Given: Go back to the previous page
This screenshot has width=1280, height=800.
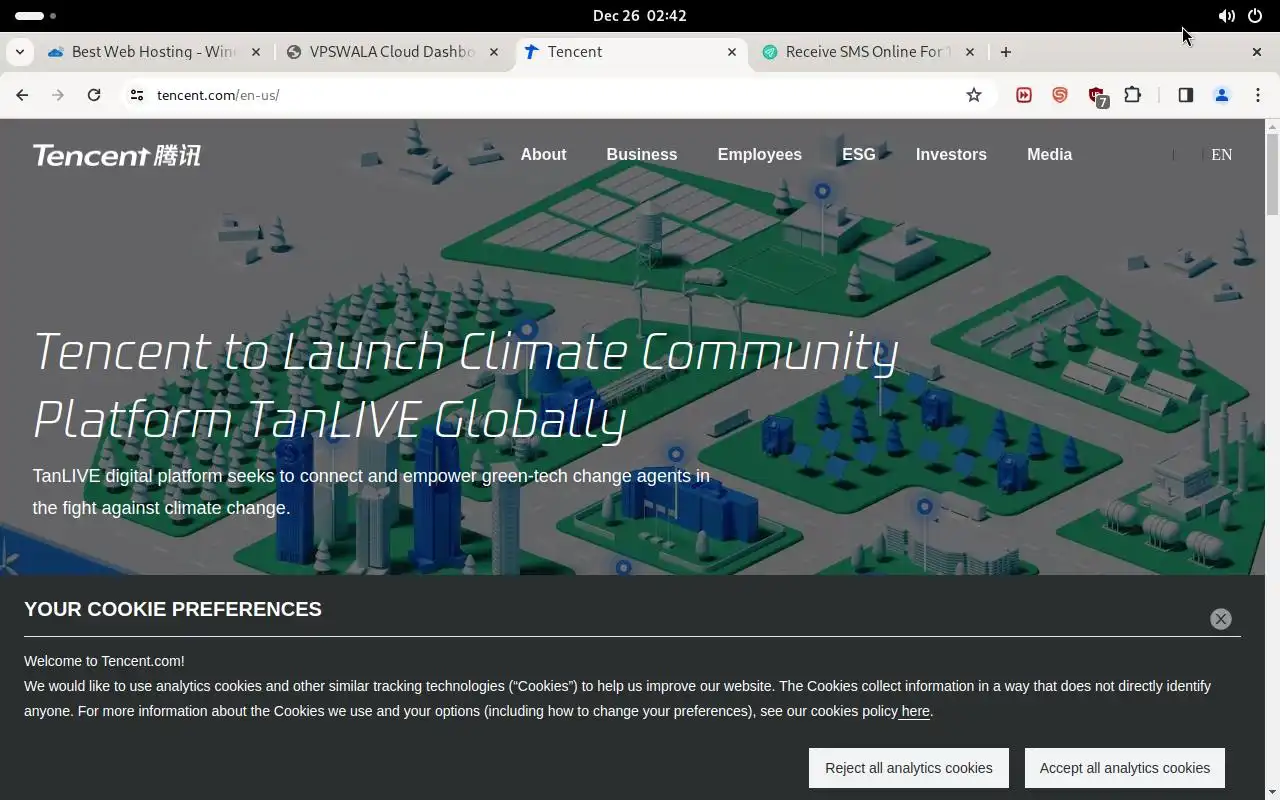Looking at the screenshot, I should pos(22,95).
